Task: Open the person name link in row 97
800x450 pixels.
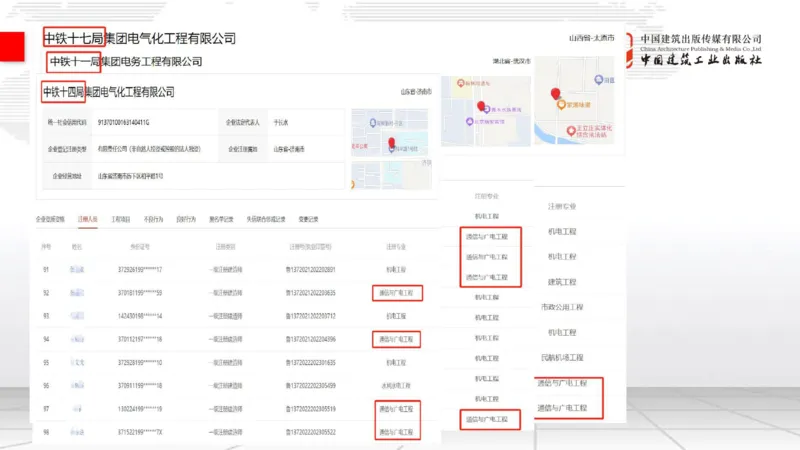Action: (x=77, y=409)
